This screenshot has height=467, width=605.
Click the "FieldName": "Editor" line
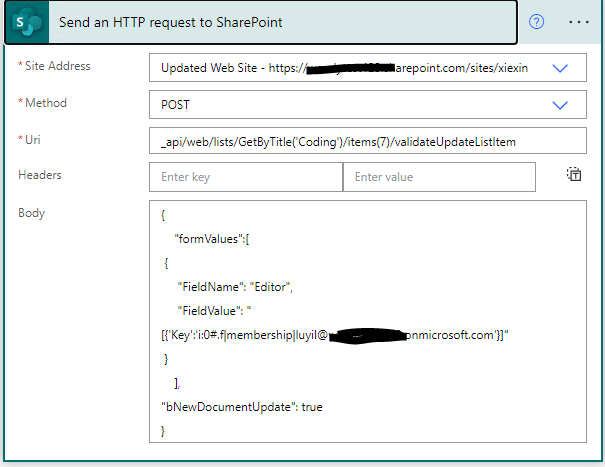click(x=235, y=287)
